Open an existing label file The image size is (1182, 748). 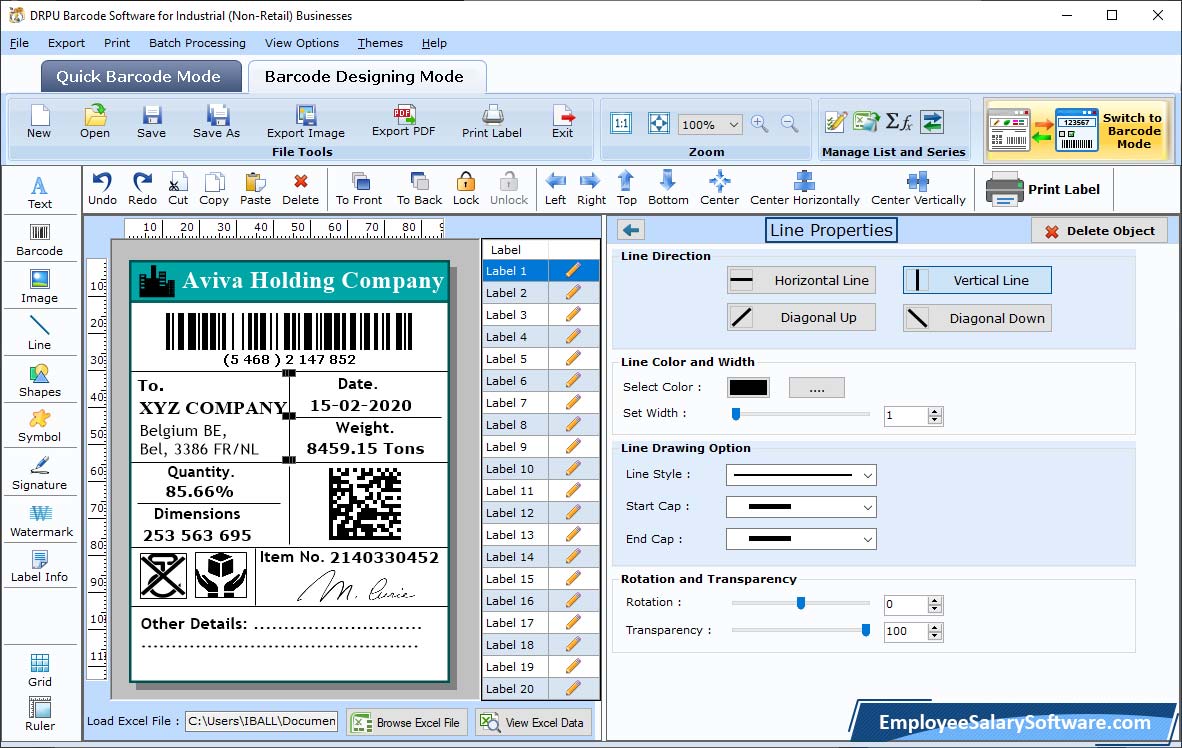tap(95, 122)
